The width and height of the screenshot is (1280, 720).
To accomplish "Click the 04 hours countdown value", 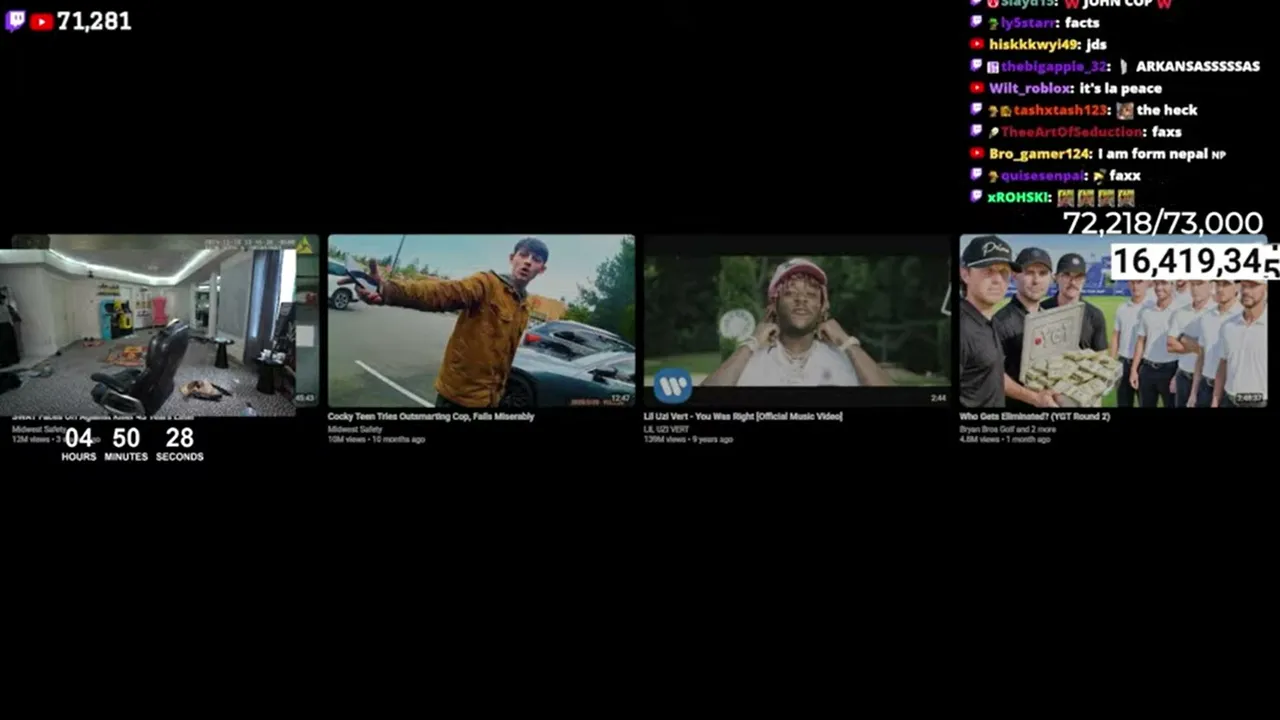I will 79,438.
